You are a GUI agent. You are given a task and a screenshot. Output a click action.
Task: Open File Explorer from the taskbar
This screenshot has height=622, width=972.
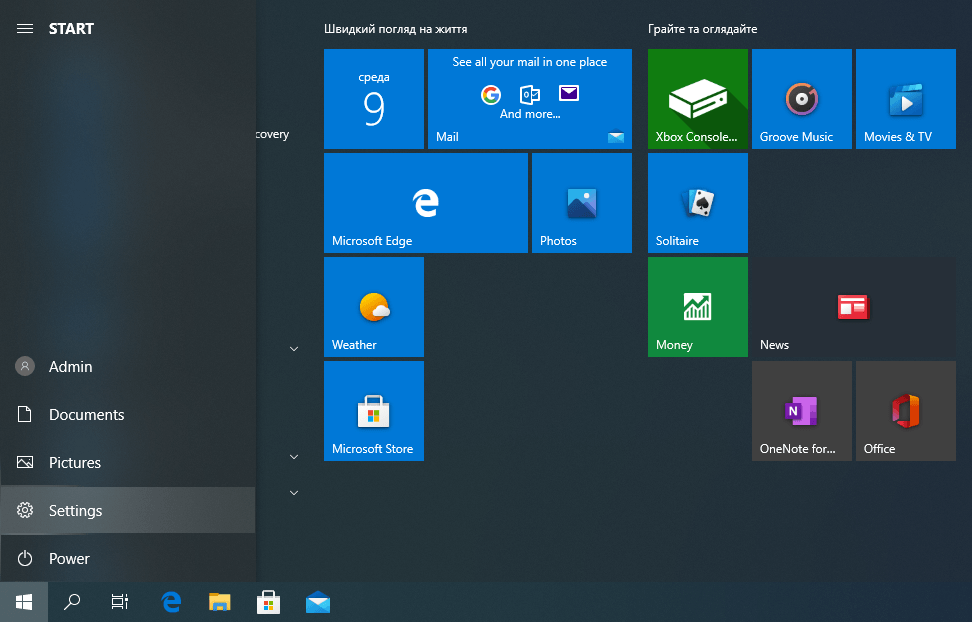pyautogui.click(x=219, y=602)
